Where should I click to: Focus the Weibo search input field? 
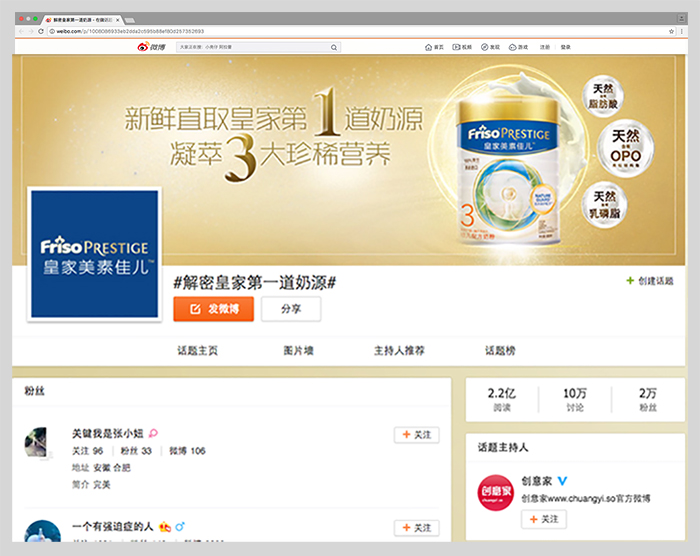tap(252, 47)
